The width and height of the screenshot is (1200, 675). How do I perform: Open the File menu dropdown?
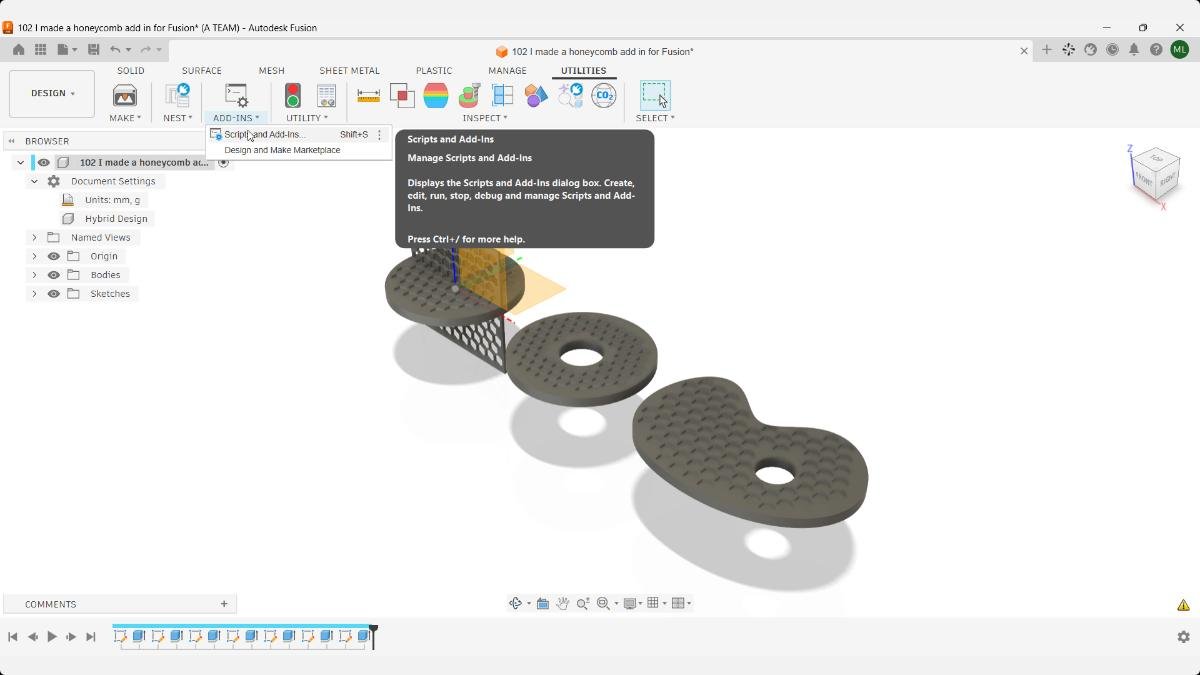click(67, 50)
